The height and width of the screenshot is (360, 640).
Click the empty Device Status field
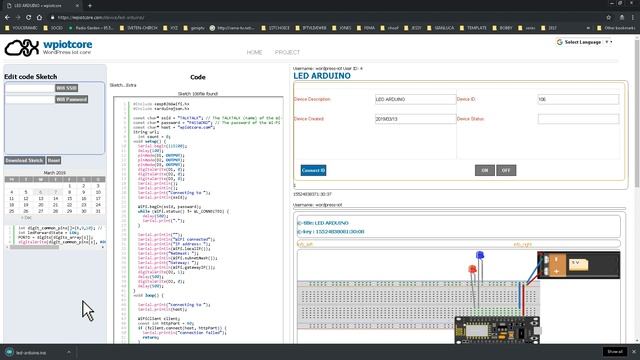pyautogui.click(x=578, y=119)
